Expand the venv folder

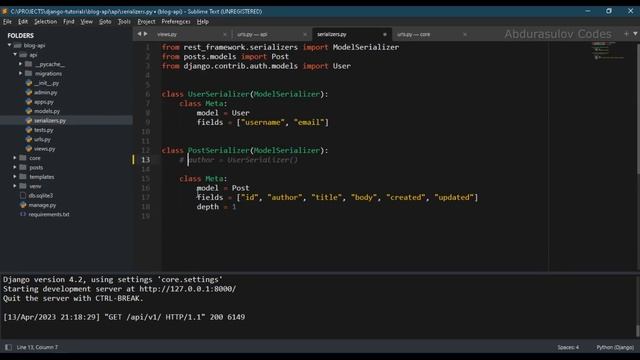15,186
